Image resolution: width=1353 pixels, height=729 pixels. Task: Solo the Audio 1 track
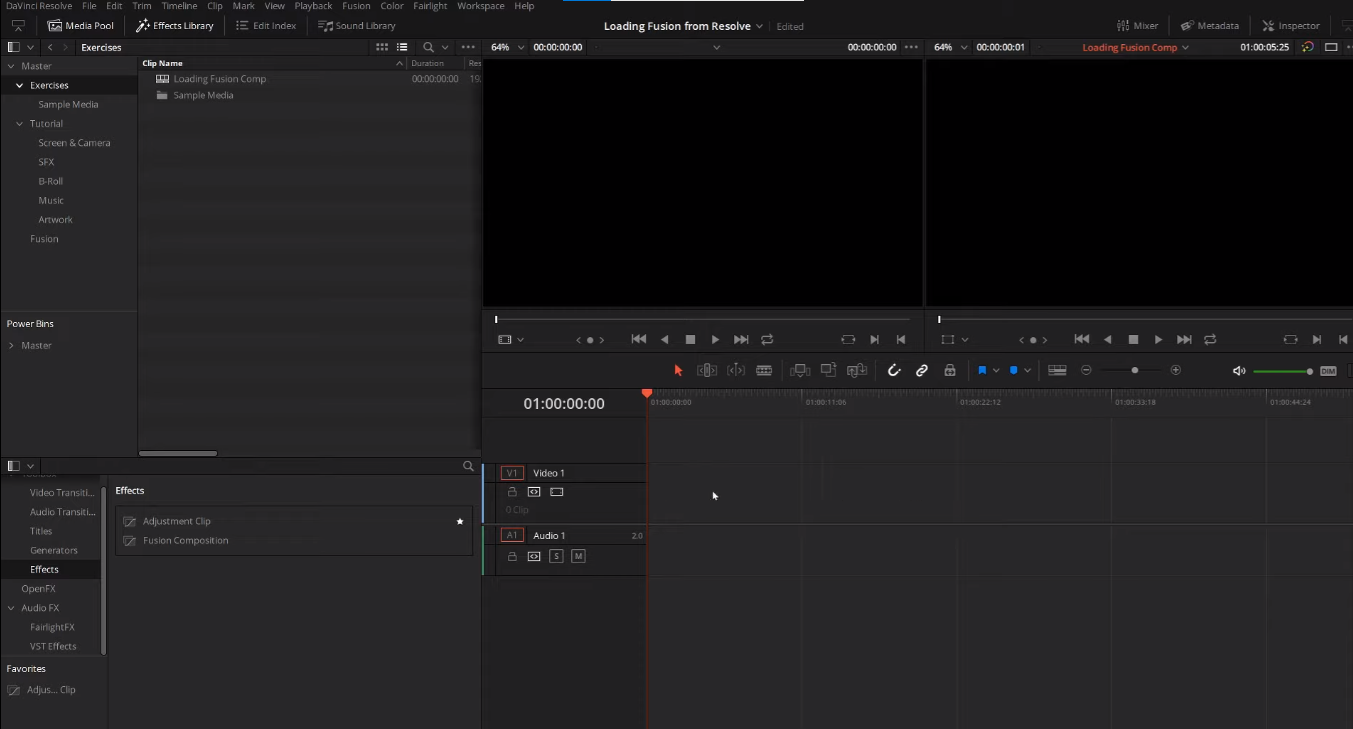(x=556, y=556)
